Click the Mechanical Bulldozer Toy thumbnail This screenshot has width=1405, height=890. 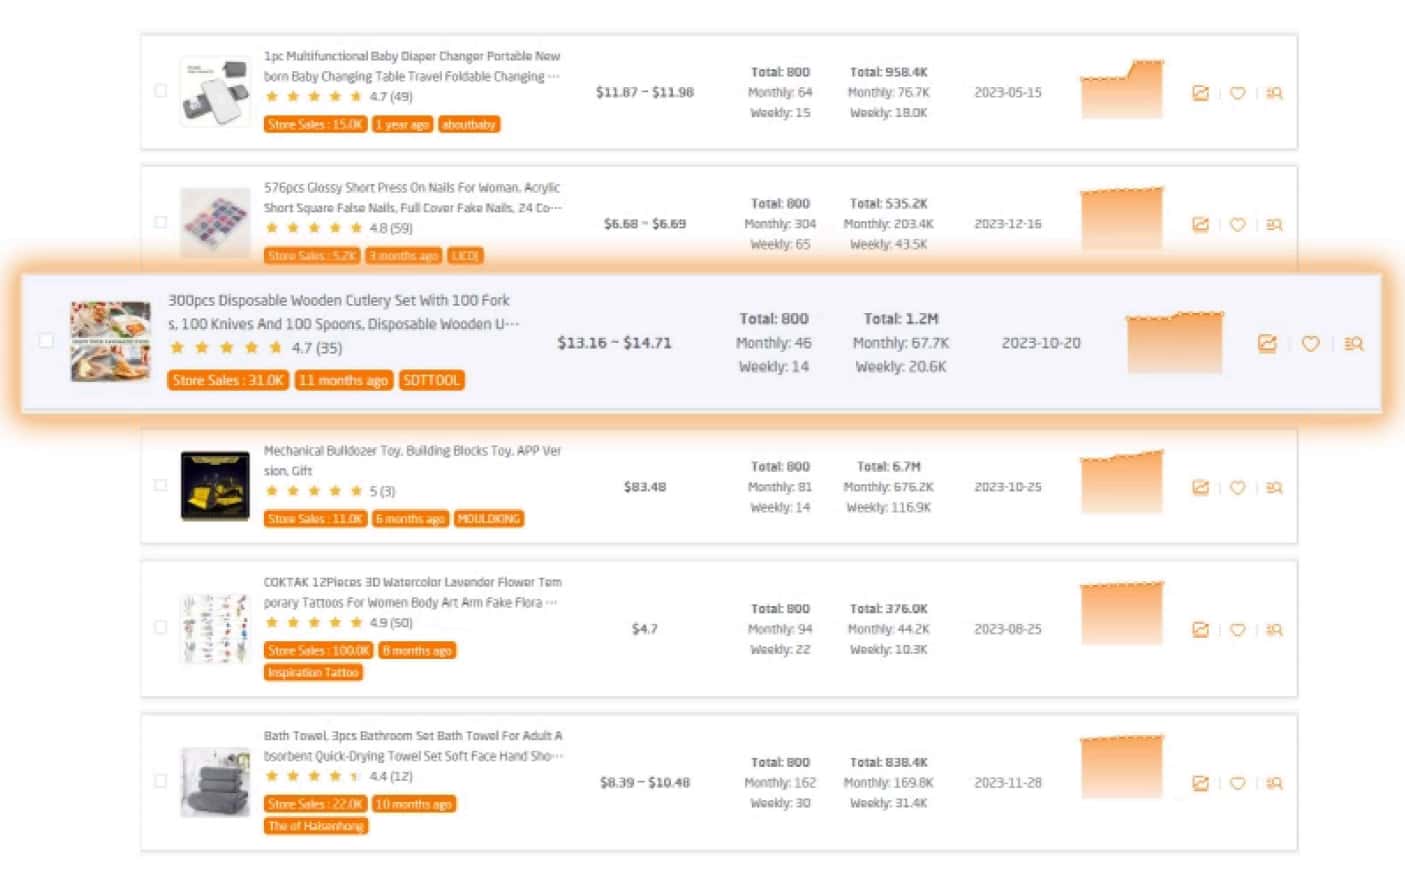215,486
